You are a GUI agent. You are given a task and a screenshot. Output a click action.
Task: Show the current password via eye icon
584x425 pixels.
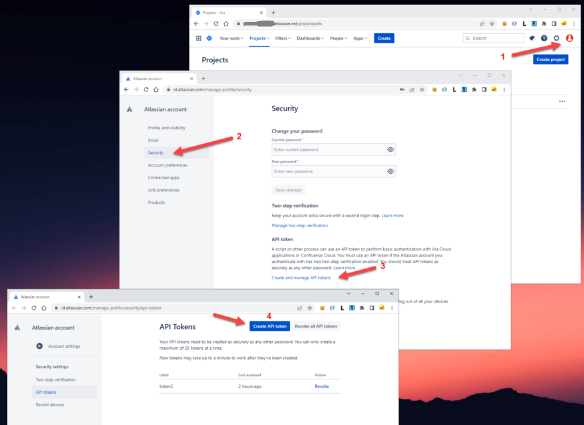coord(390,150)
